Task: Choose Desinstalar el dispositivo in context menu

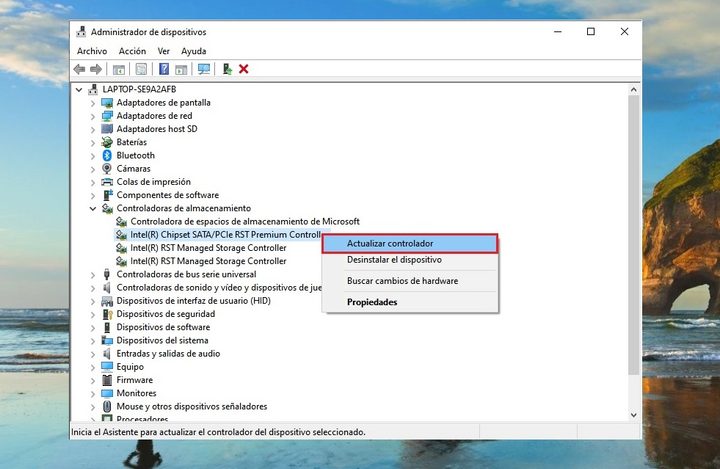Action: point(410,260)
